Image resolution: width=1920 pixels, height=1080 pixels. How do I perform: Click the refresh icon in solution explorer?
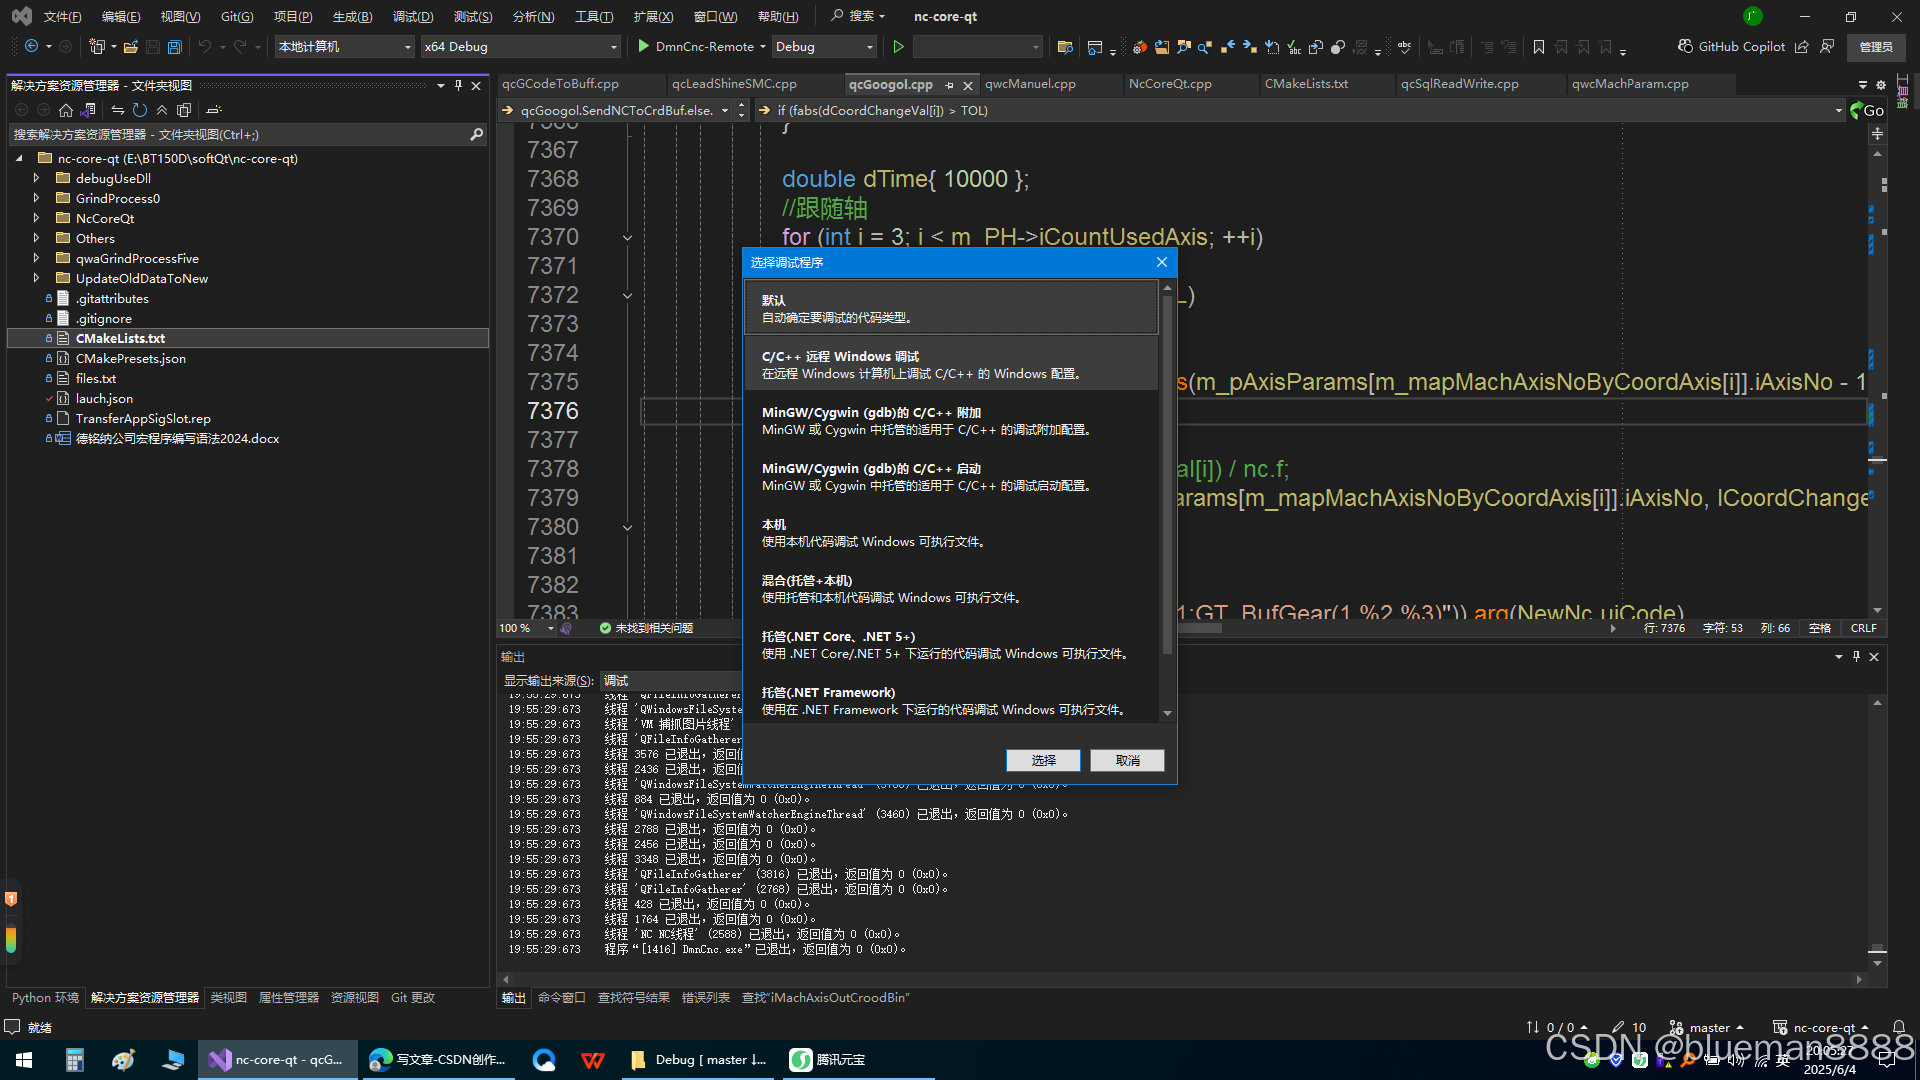(x=140, y=110)
